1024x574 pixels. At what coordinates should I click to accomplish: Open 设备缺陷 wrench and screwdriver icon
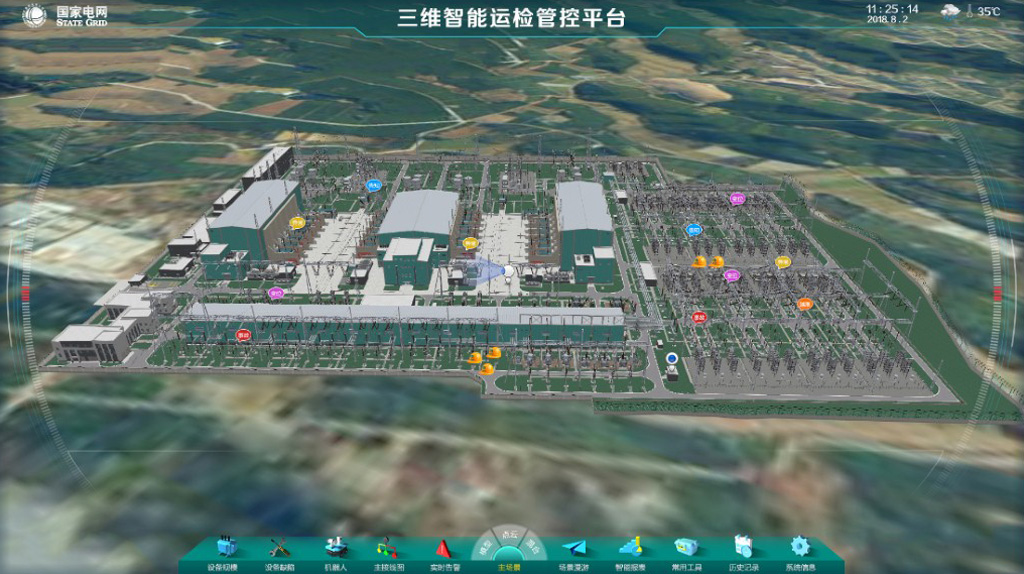point(280,547)
